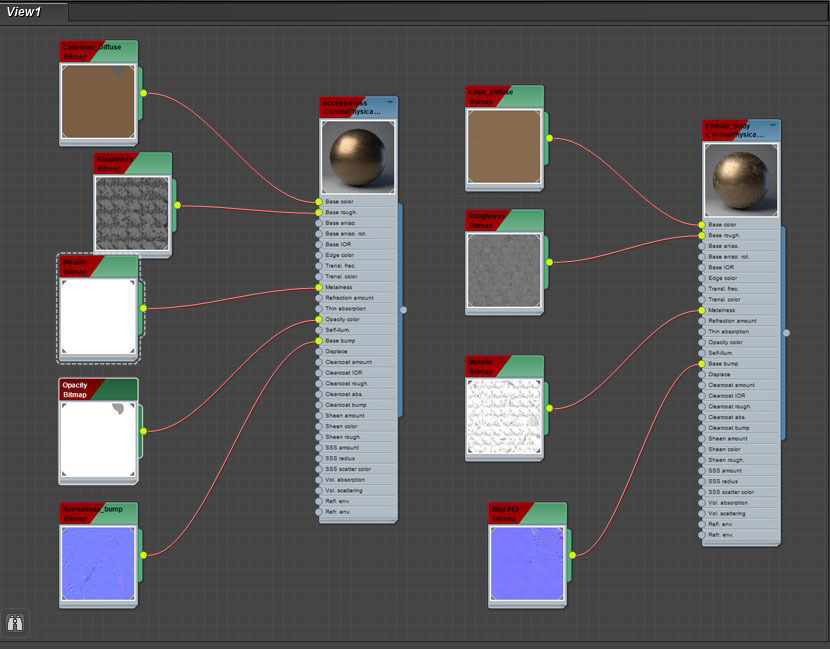Click the Female_Body node output socket
The width and height of the screenshot is (830, 649).
pyautogui.click(x=786, y=333)
